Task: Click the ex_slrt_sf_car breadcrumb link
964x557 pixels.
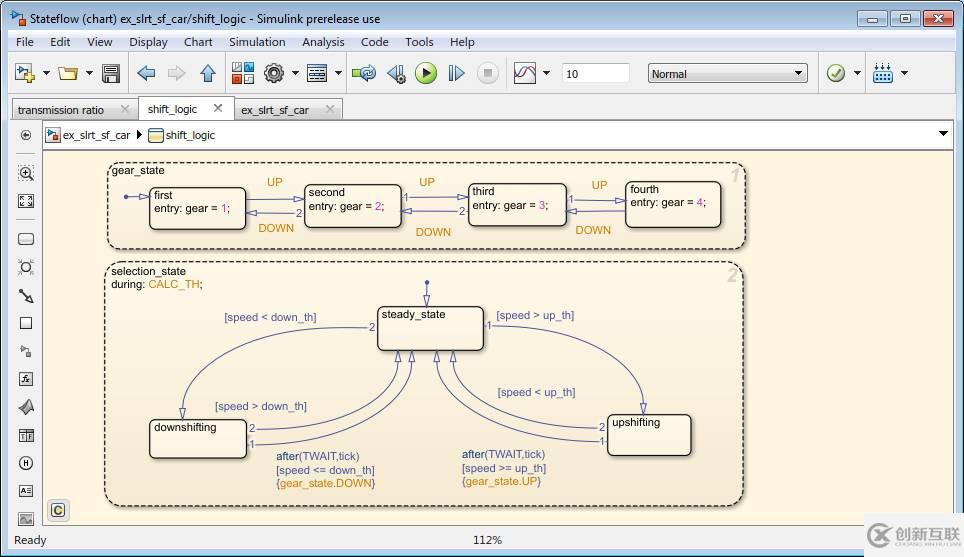Action: click(x=96, y=135)
